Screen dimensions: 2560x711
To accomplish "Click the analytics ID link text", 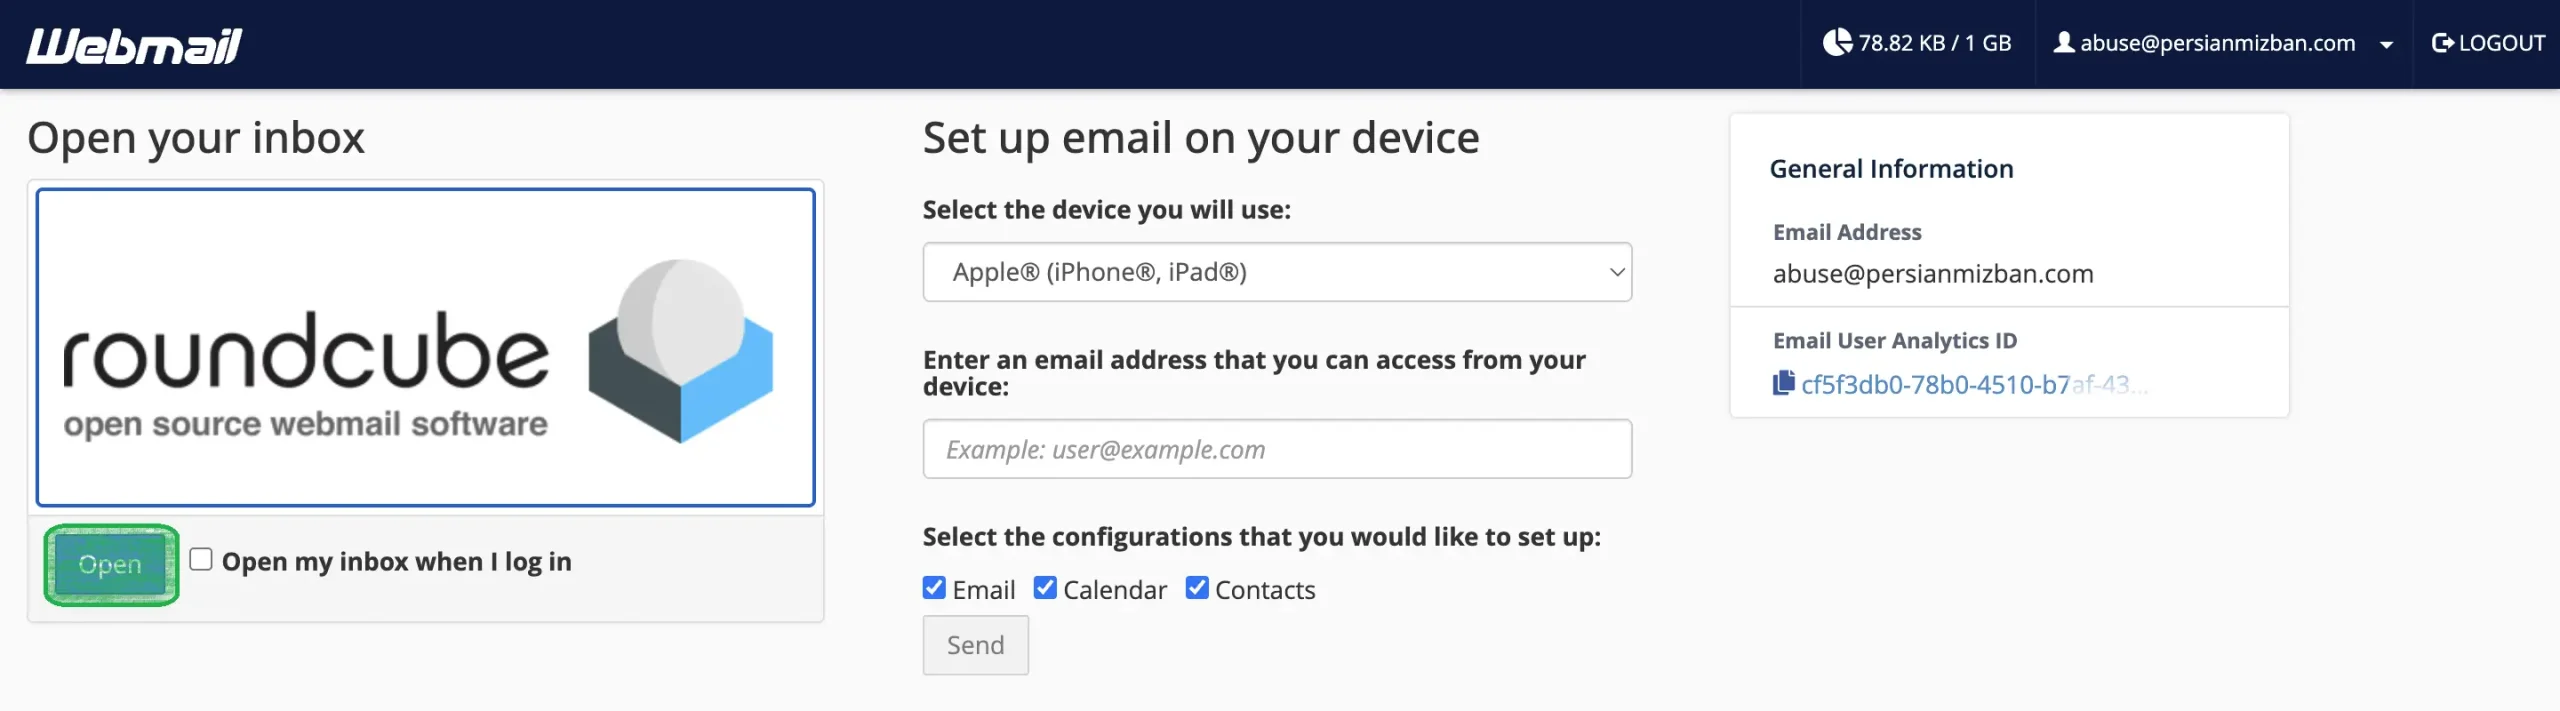I will click(x=1935, y=385).
